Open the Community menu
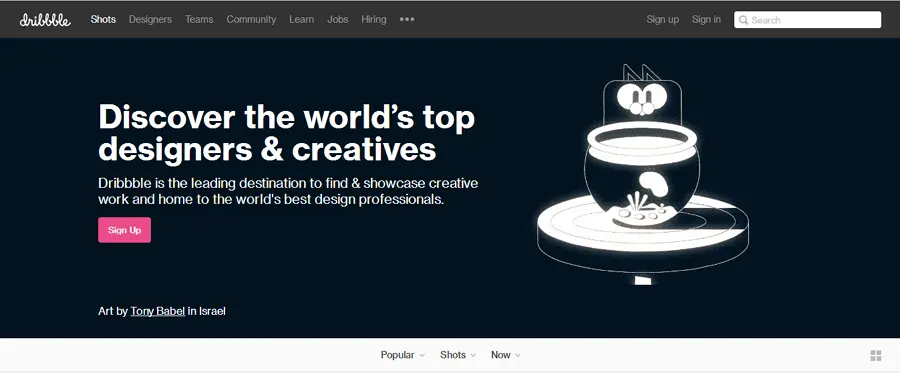900x373 pixels. 251,19
